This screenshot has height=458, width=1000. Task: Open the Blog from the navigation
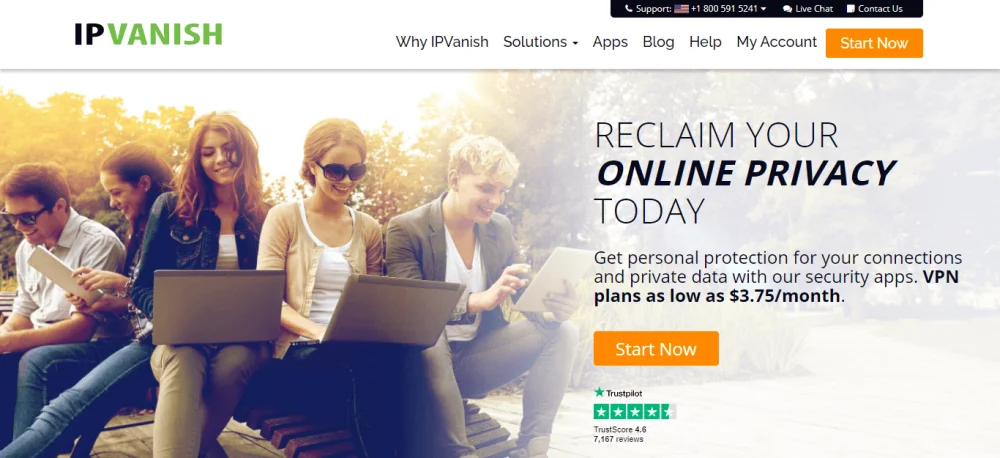(x=658, y=42)
